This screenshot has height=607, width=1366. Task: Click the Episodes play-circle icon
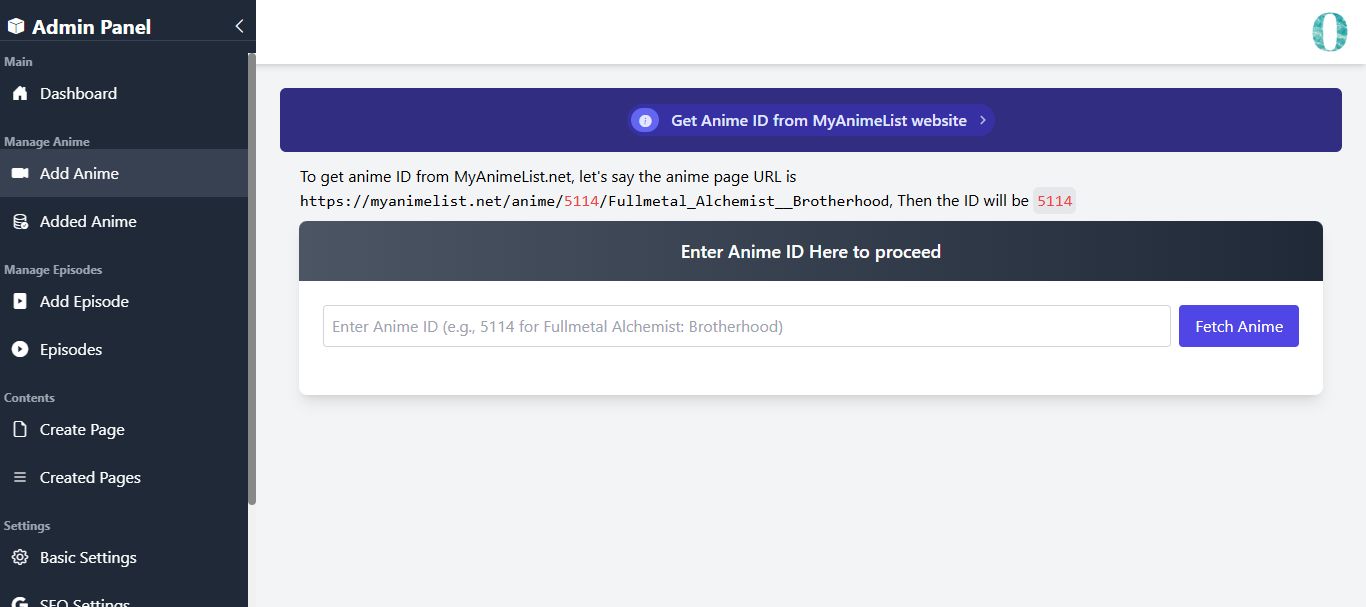point(20,349)
